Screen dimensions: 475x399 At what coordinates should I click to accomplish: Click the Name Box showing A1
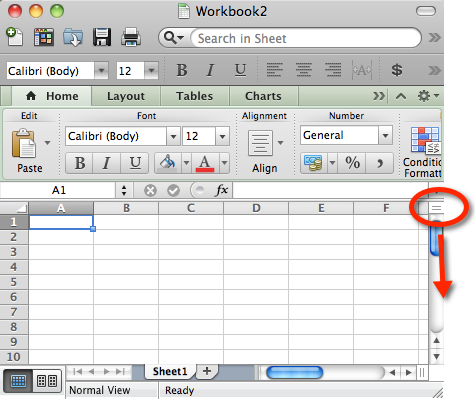[58, 190]
